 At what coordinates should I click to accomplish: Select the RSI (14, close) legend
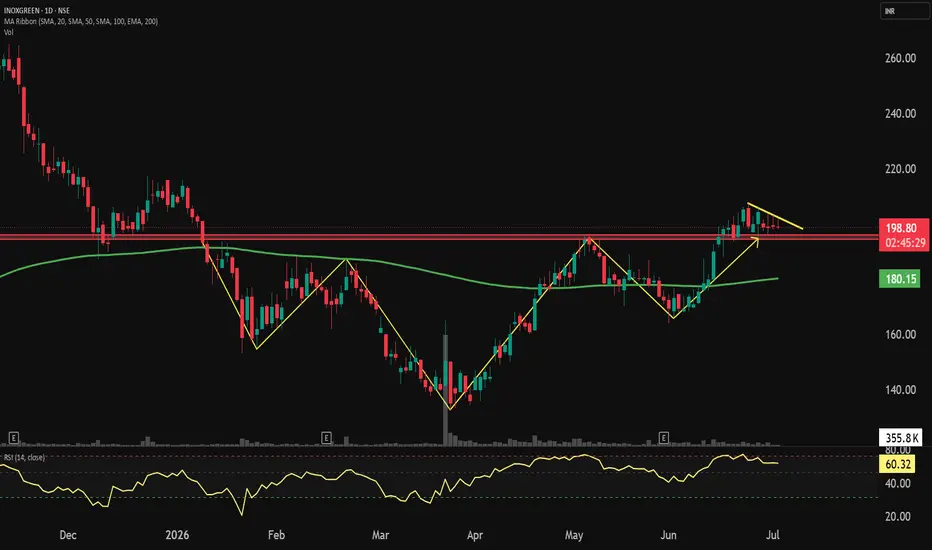(24, 457)
